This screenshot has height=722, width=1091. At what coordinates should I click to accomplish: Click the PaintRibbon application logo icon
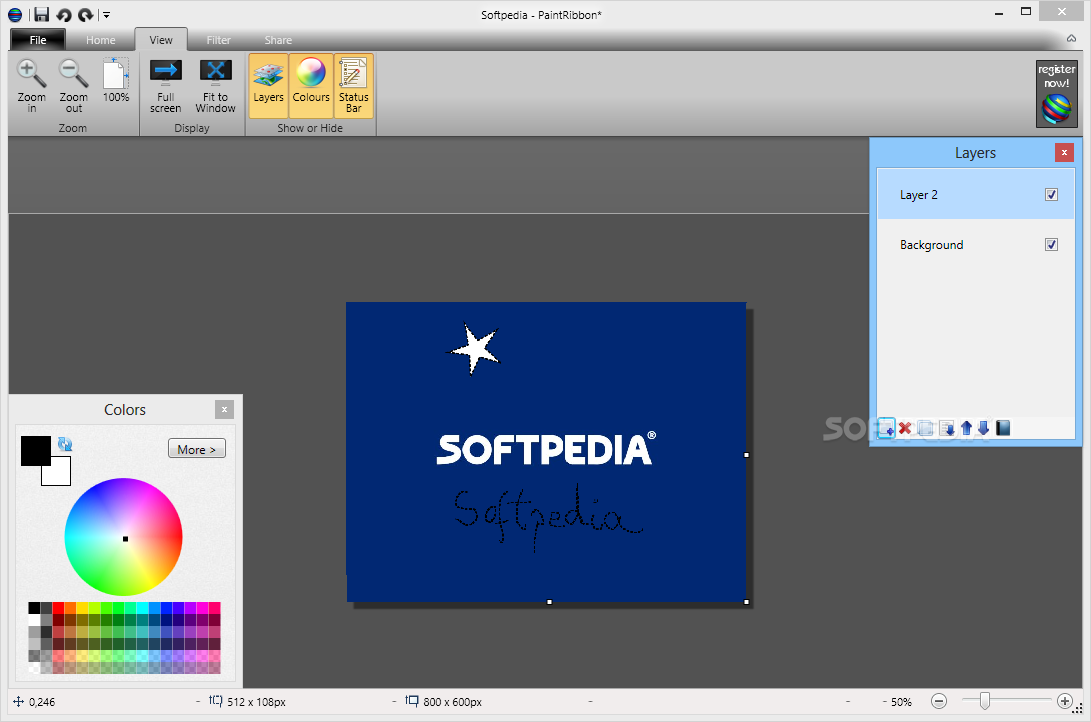pyautogui.click(x=15, y=15)
